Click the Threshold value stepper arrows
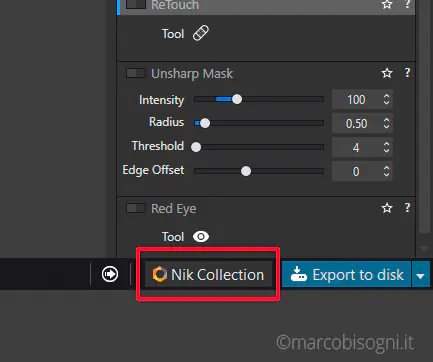The image size is (433, 362). pos(386,147)
